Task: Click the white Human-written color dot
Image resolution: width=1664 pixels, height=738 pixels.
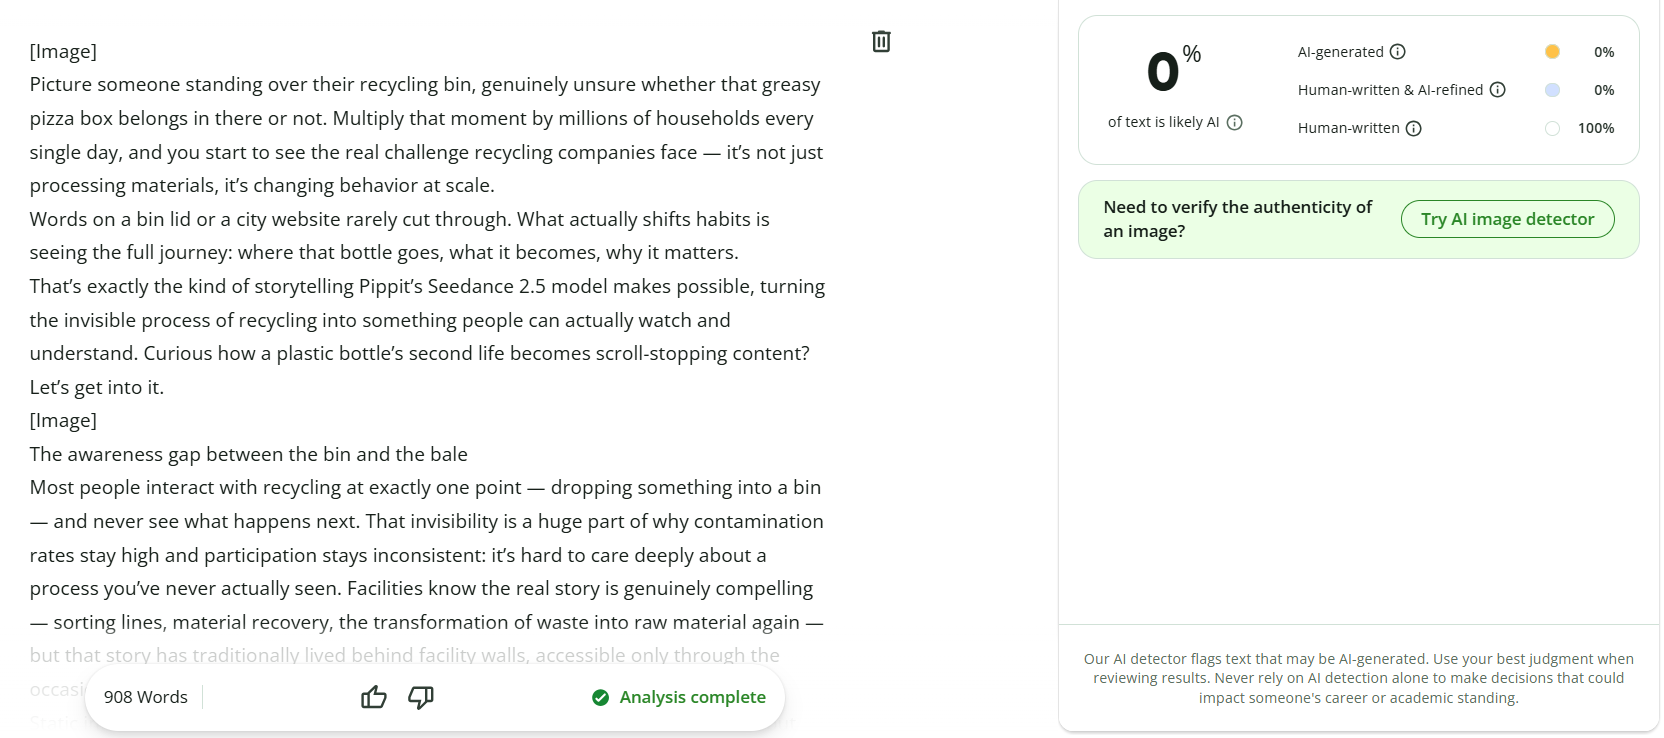Action: tap(1552, 128)
